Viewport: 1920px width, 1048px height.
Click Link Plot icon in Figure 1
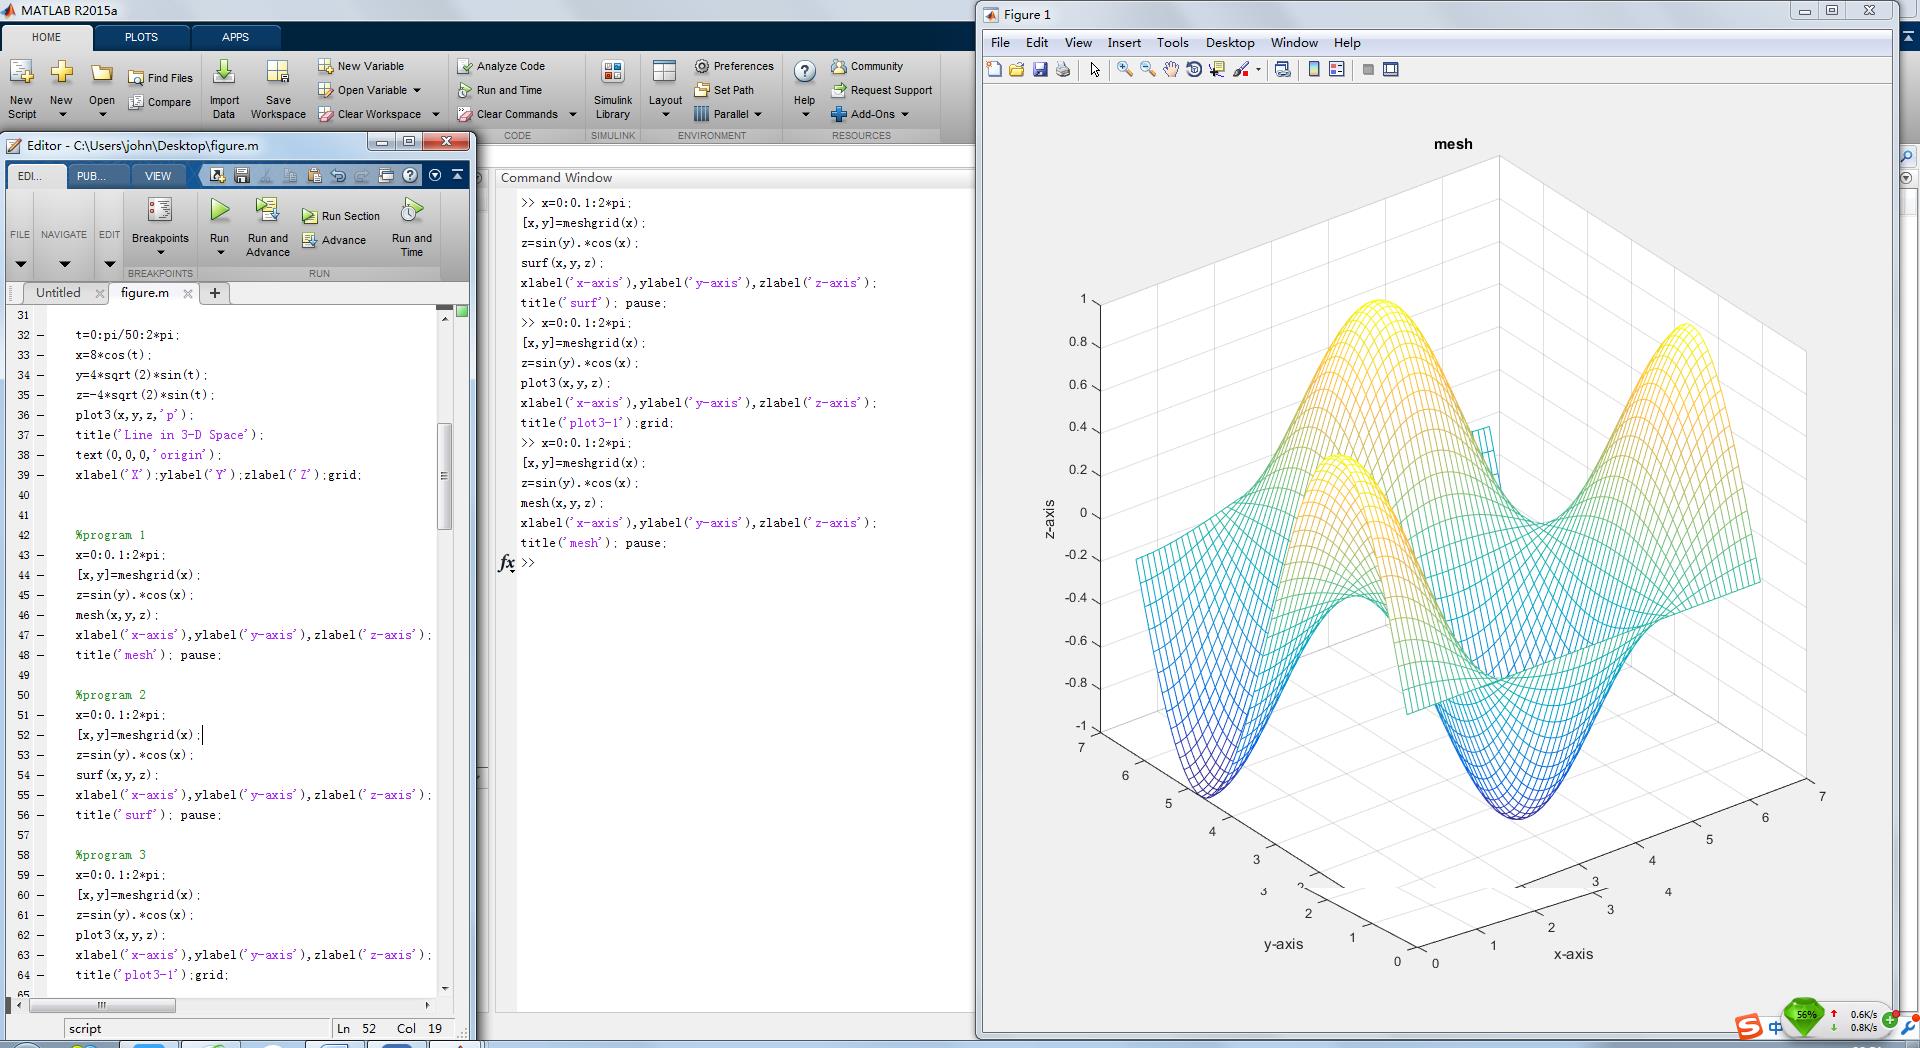[1283, 69]
